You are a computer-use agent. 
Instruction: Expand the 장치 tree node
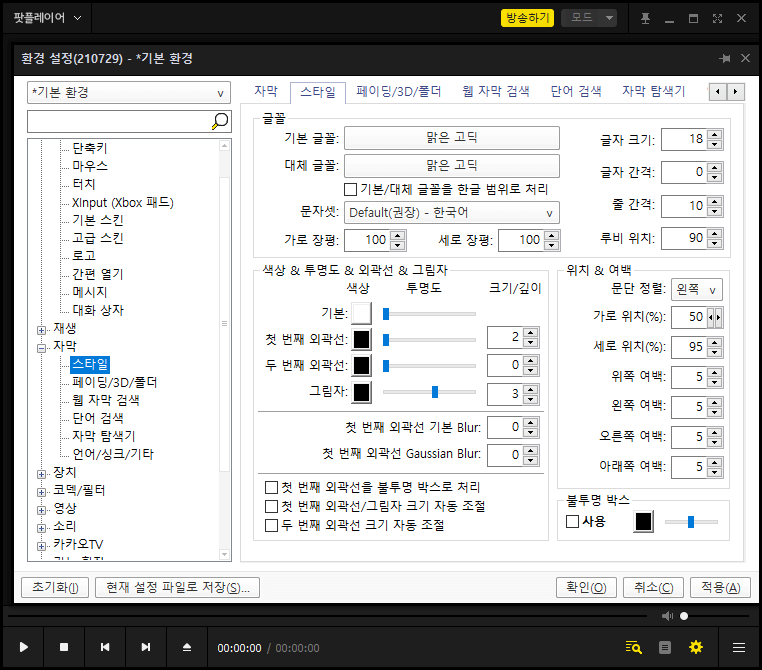tap(41, 474)
